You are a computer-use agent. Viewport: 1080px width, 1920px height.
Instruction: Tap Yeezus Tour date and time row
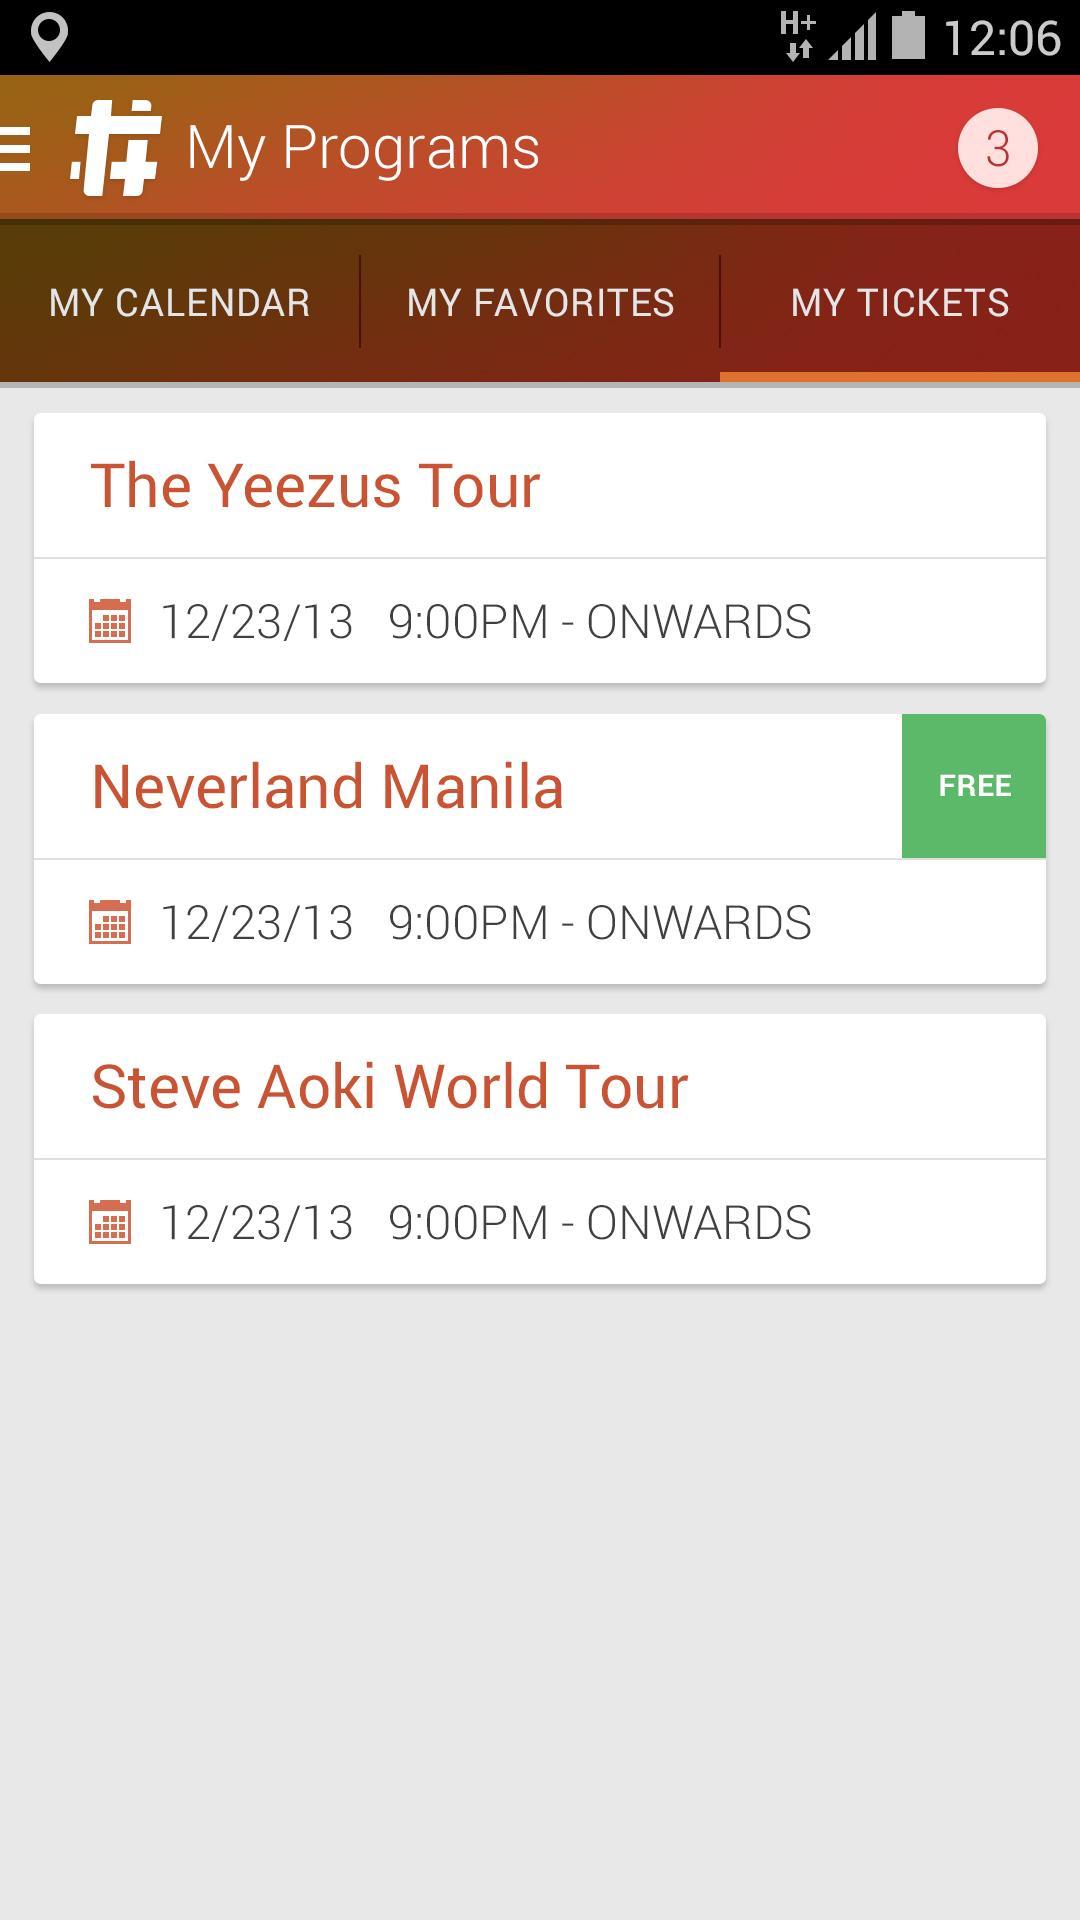coord(540,621)
